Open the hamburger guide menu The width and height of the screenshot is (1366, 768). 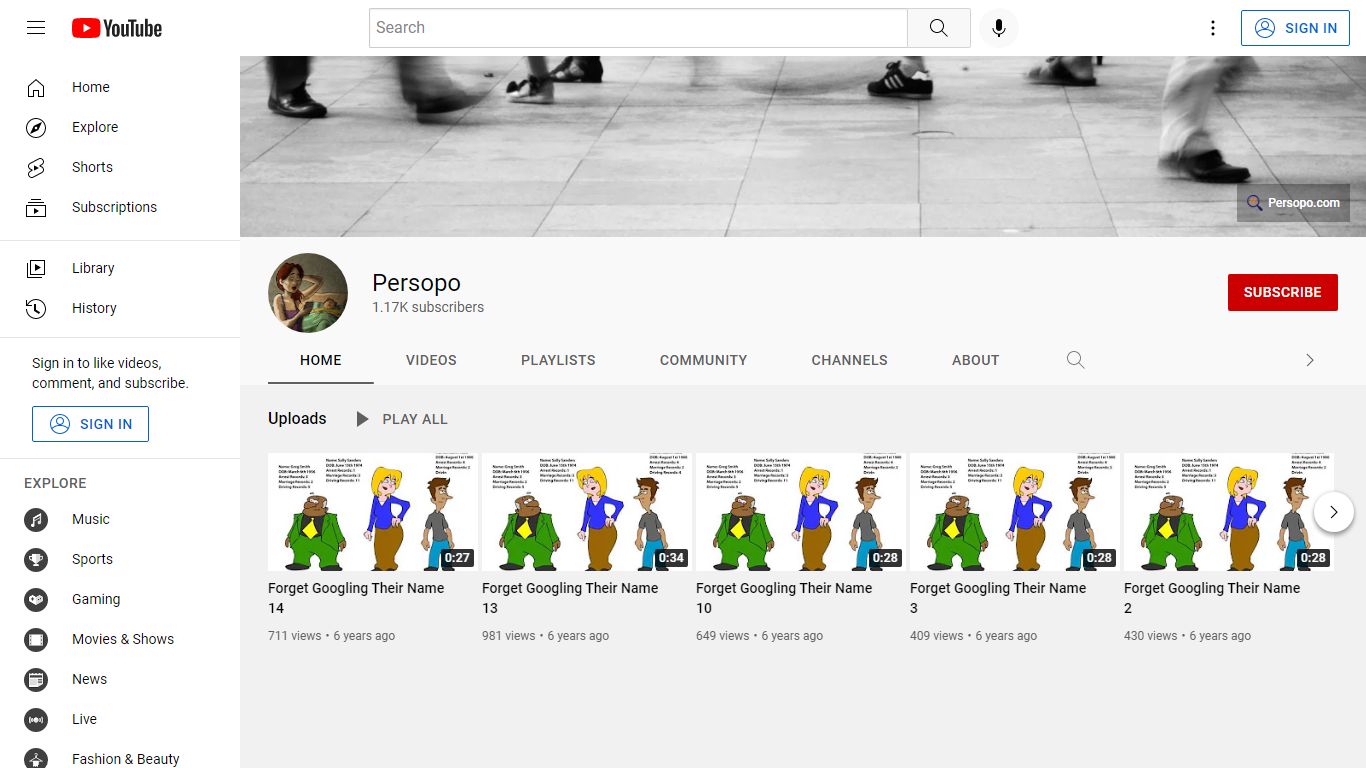coord(36,28)
